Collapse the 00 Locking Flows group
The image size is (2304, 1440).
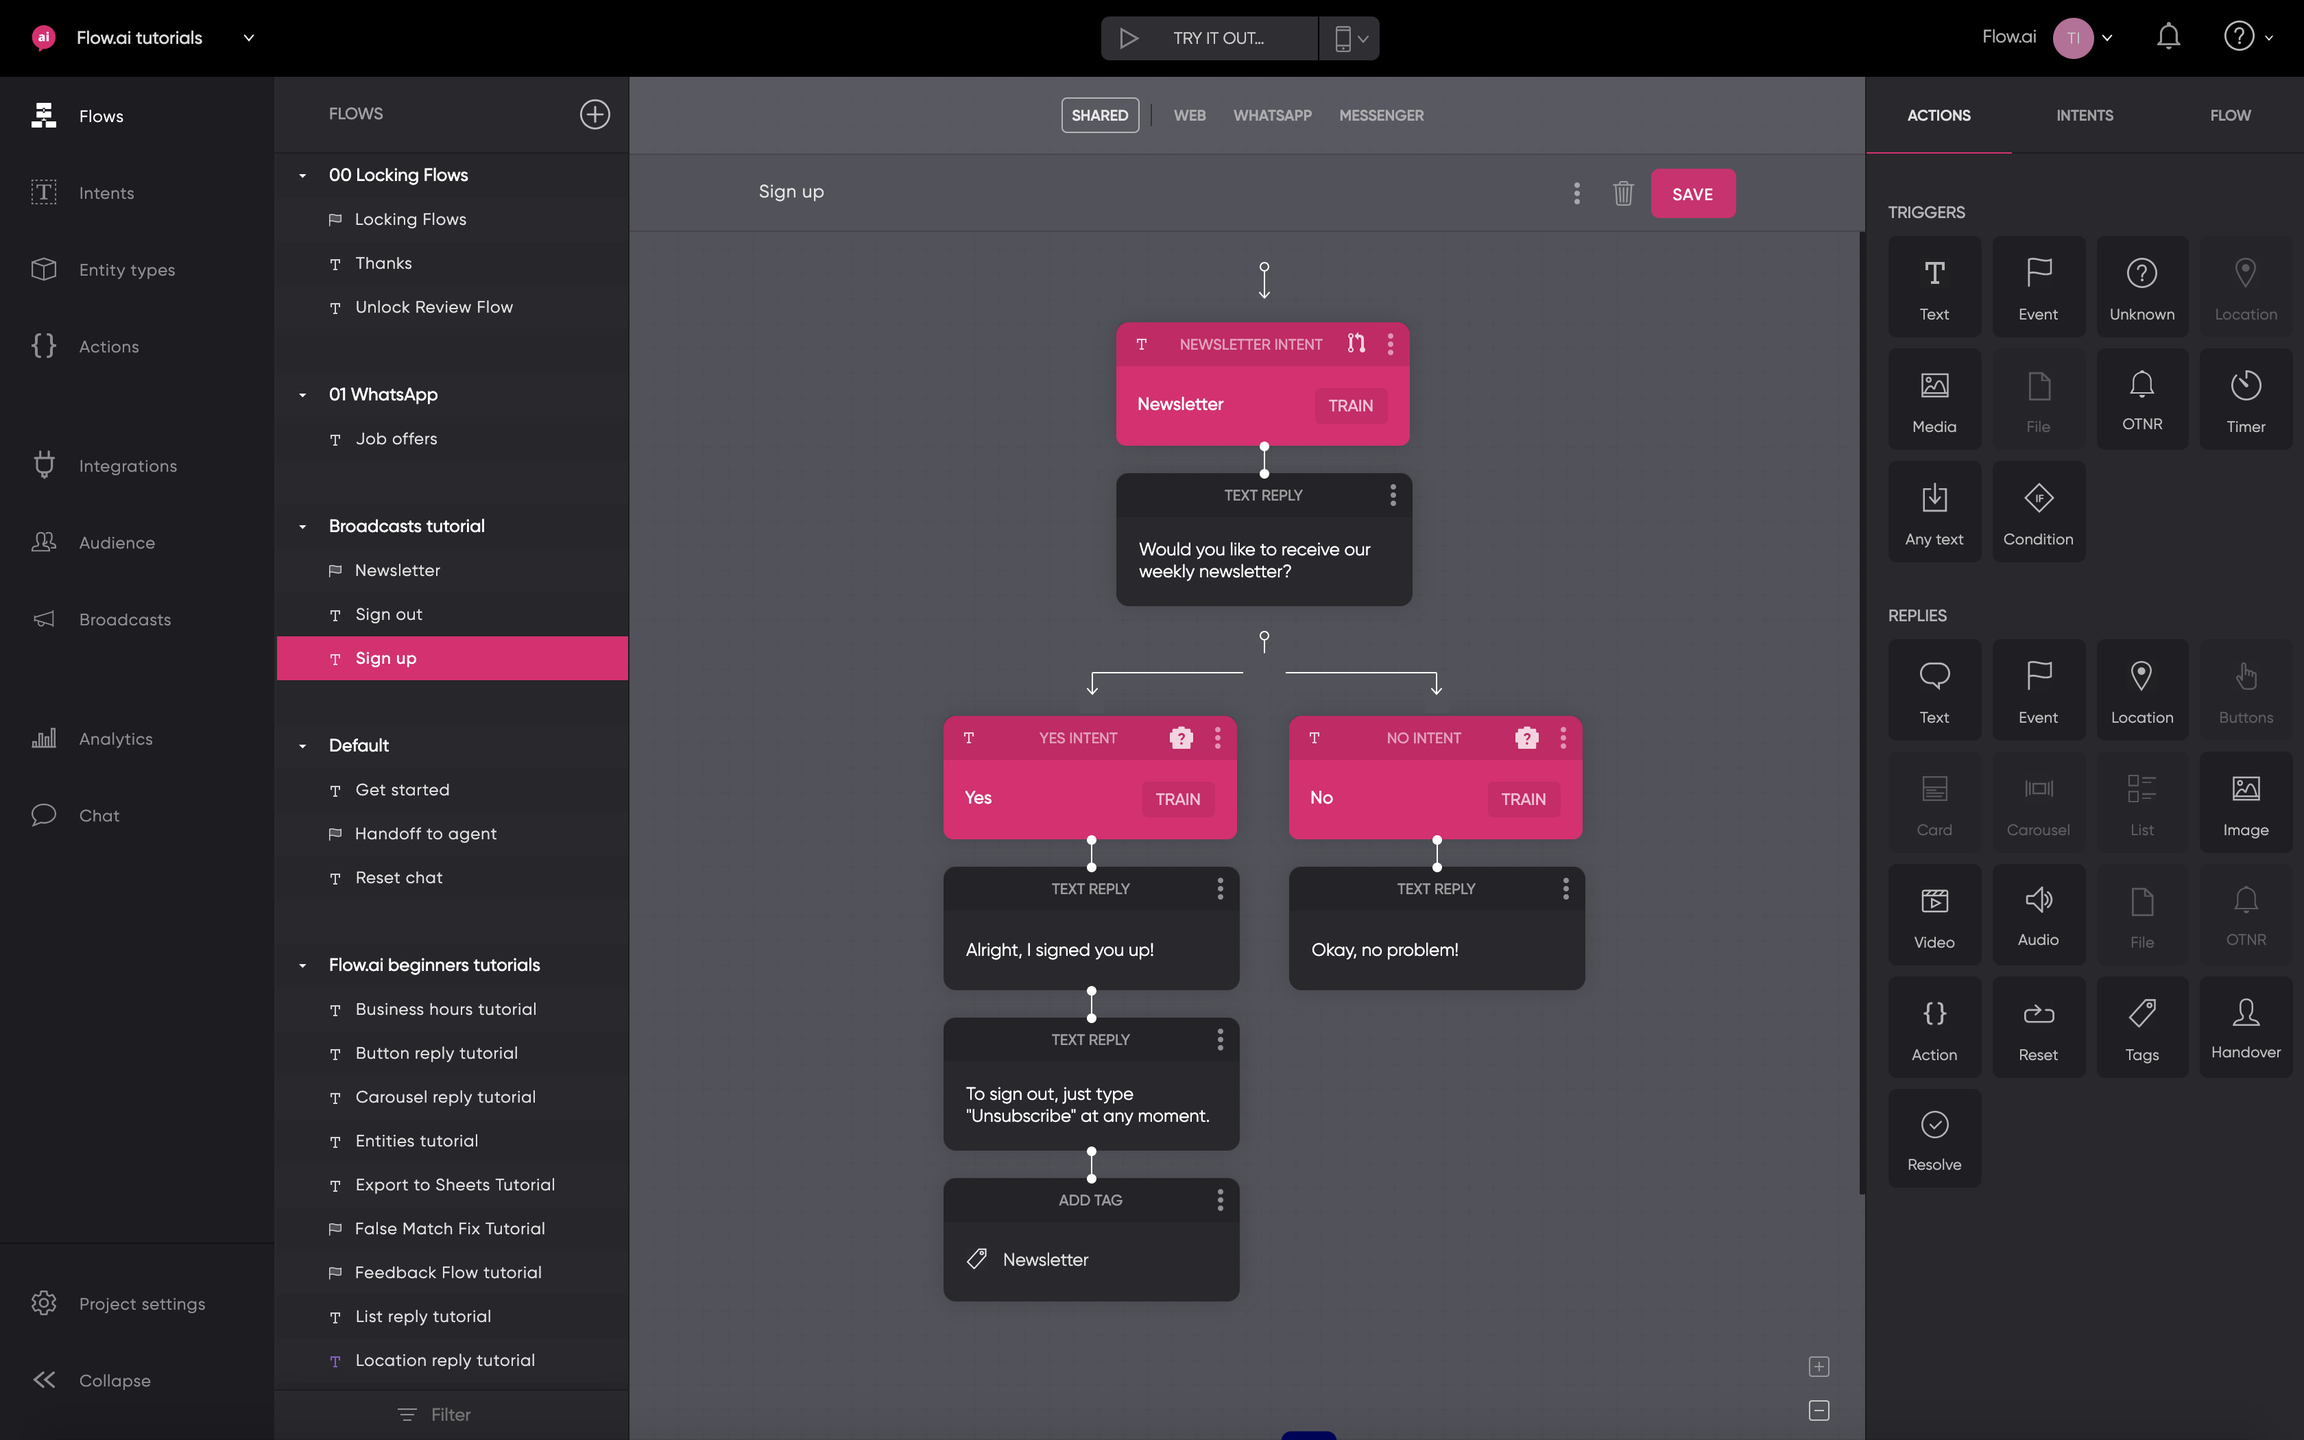pos(303,175)
